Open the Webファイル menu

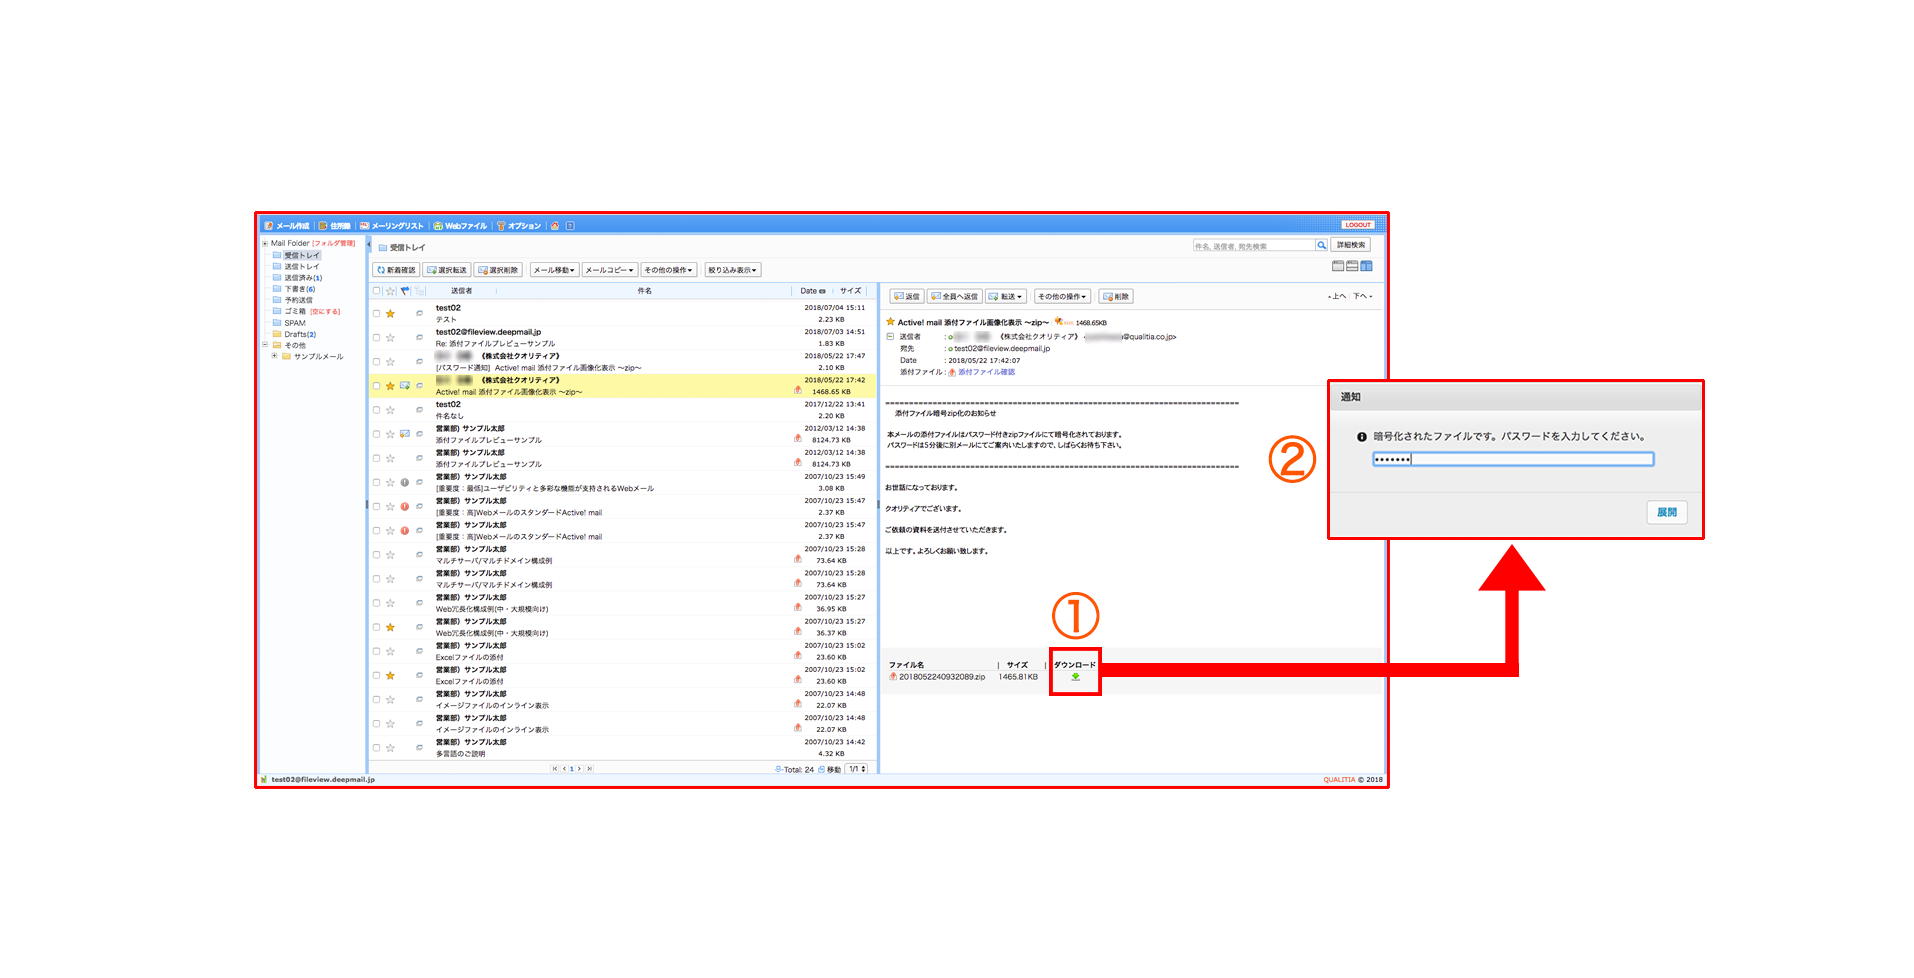coord(460,226)
